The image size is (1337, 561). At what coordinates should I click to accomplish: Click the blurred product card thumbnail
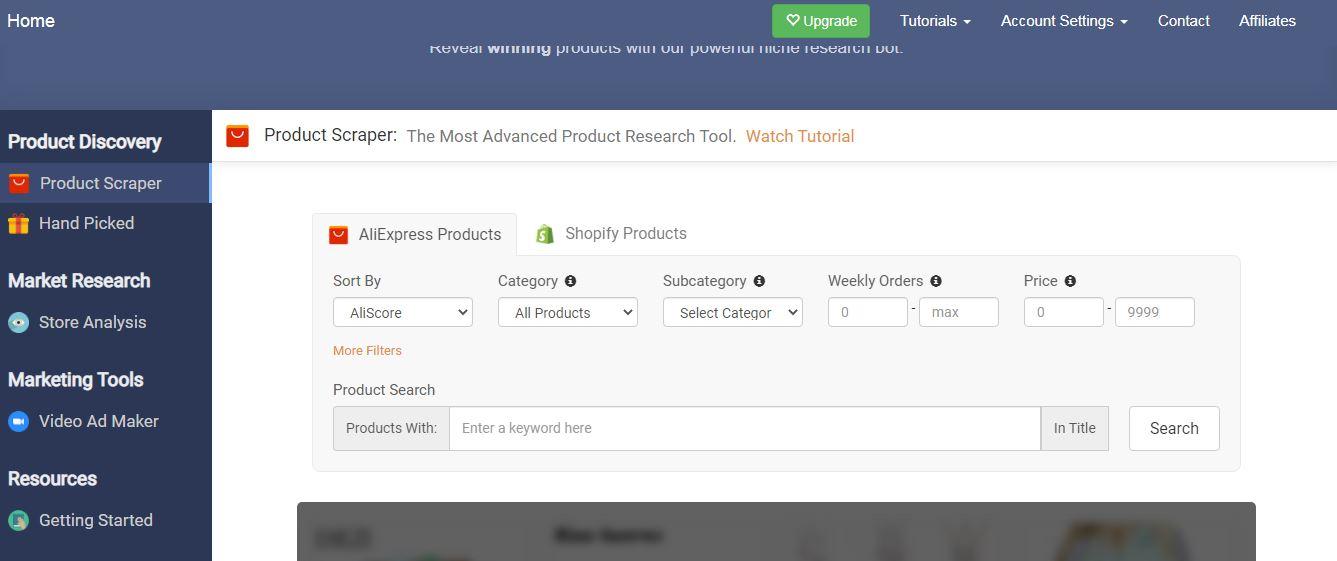click(776, 531)
